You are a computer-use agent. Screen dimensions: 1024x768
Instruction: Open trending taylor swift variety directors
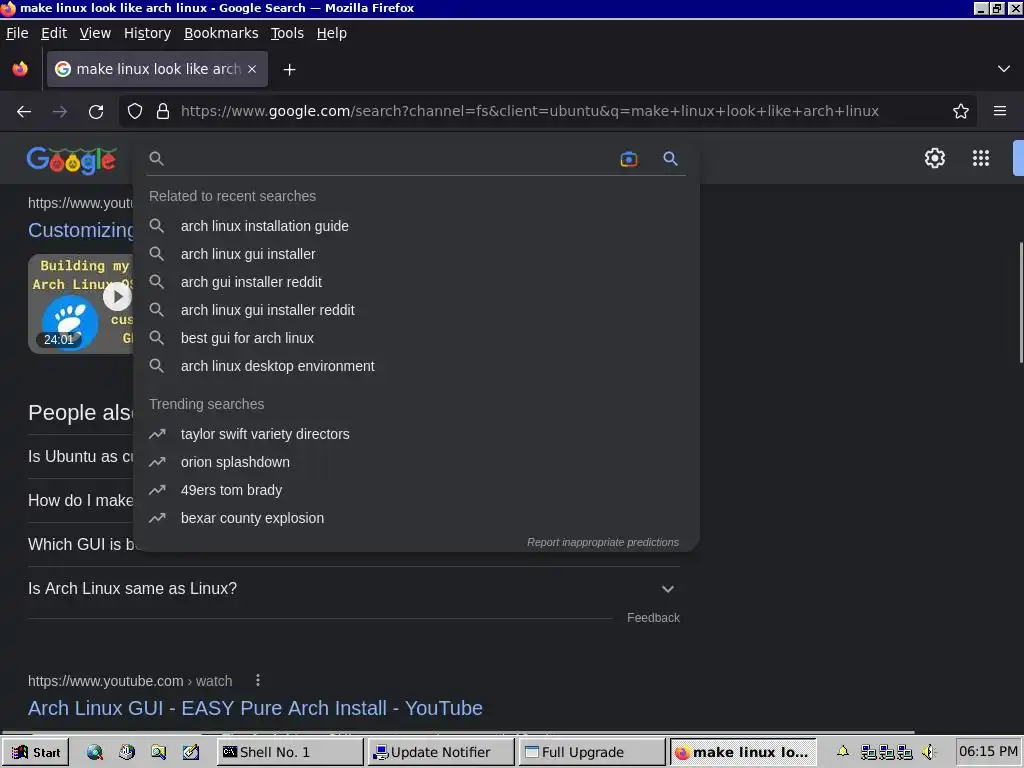[416, 434]
